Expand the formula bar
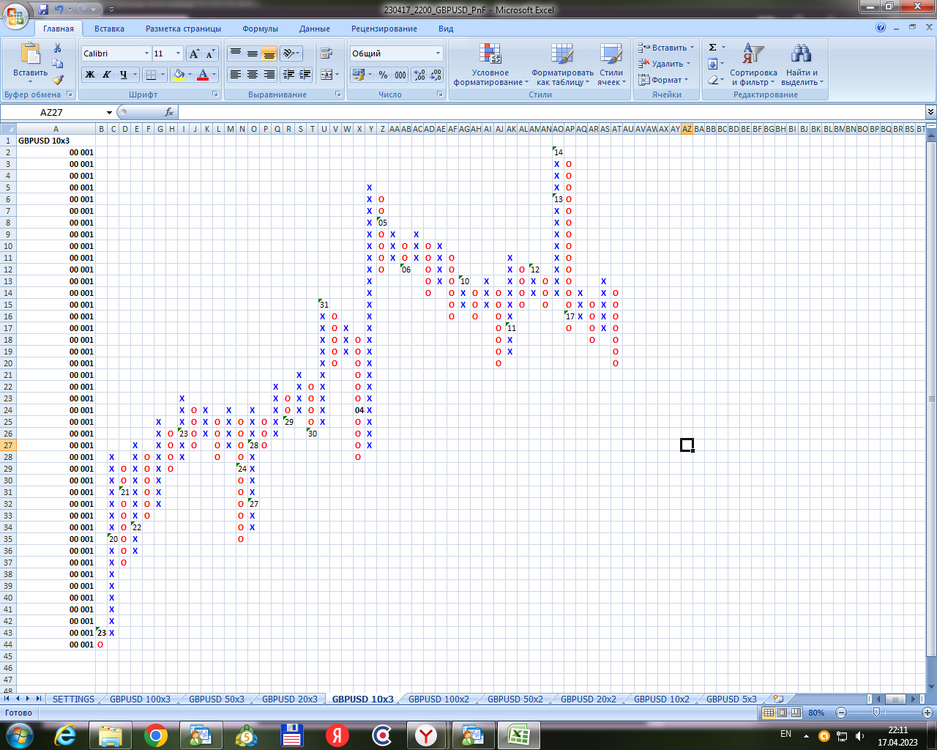 point(930,112)
